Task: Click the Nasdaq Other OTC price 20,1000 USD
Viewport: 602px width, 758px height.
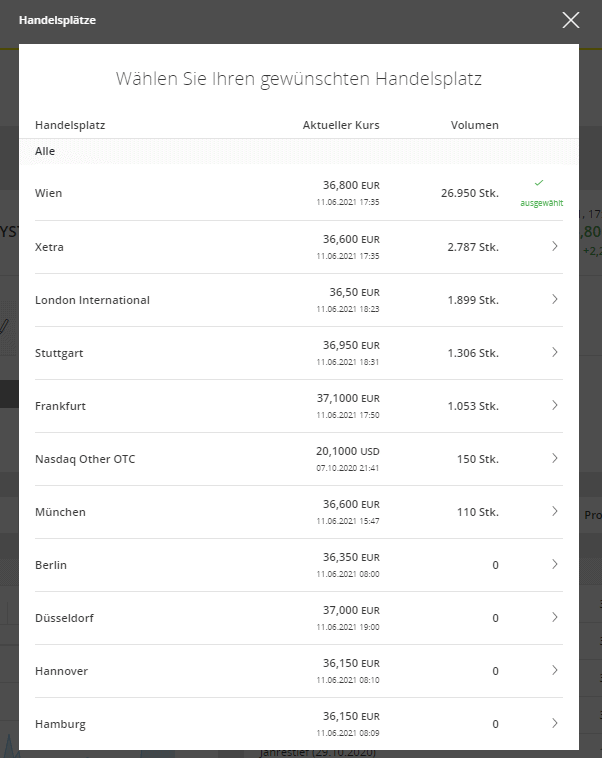Action: click(348, 452)
